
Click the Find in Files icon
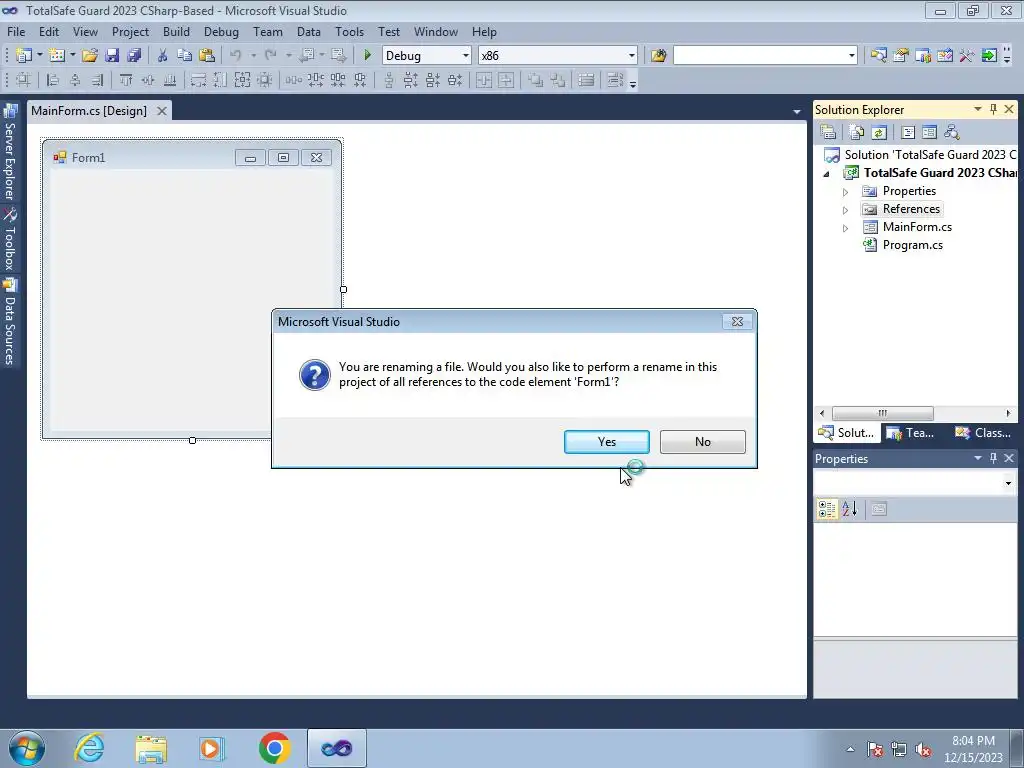(658, 56)
